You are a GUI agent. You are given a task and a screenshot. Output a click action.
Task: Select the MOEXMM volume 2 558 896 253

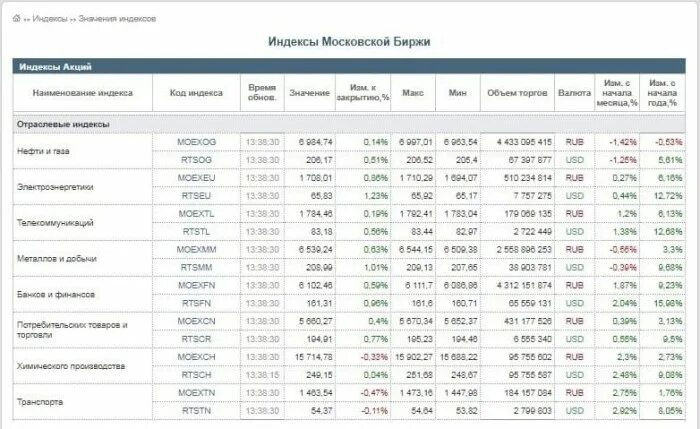[x=524, y=249]
